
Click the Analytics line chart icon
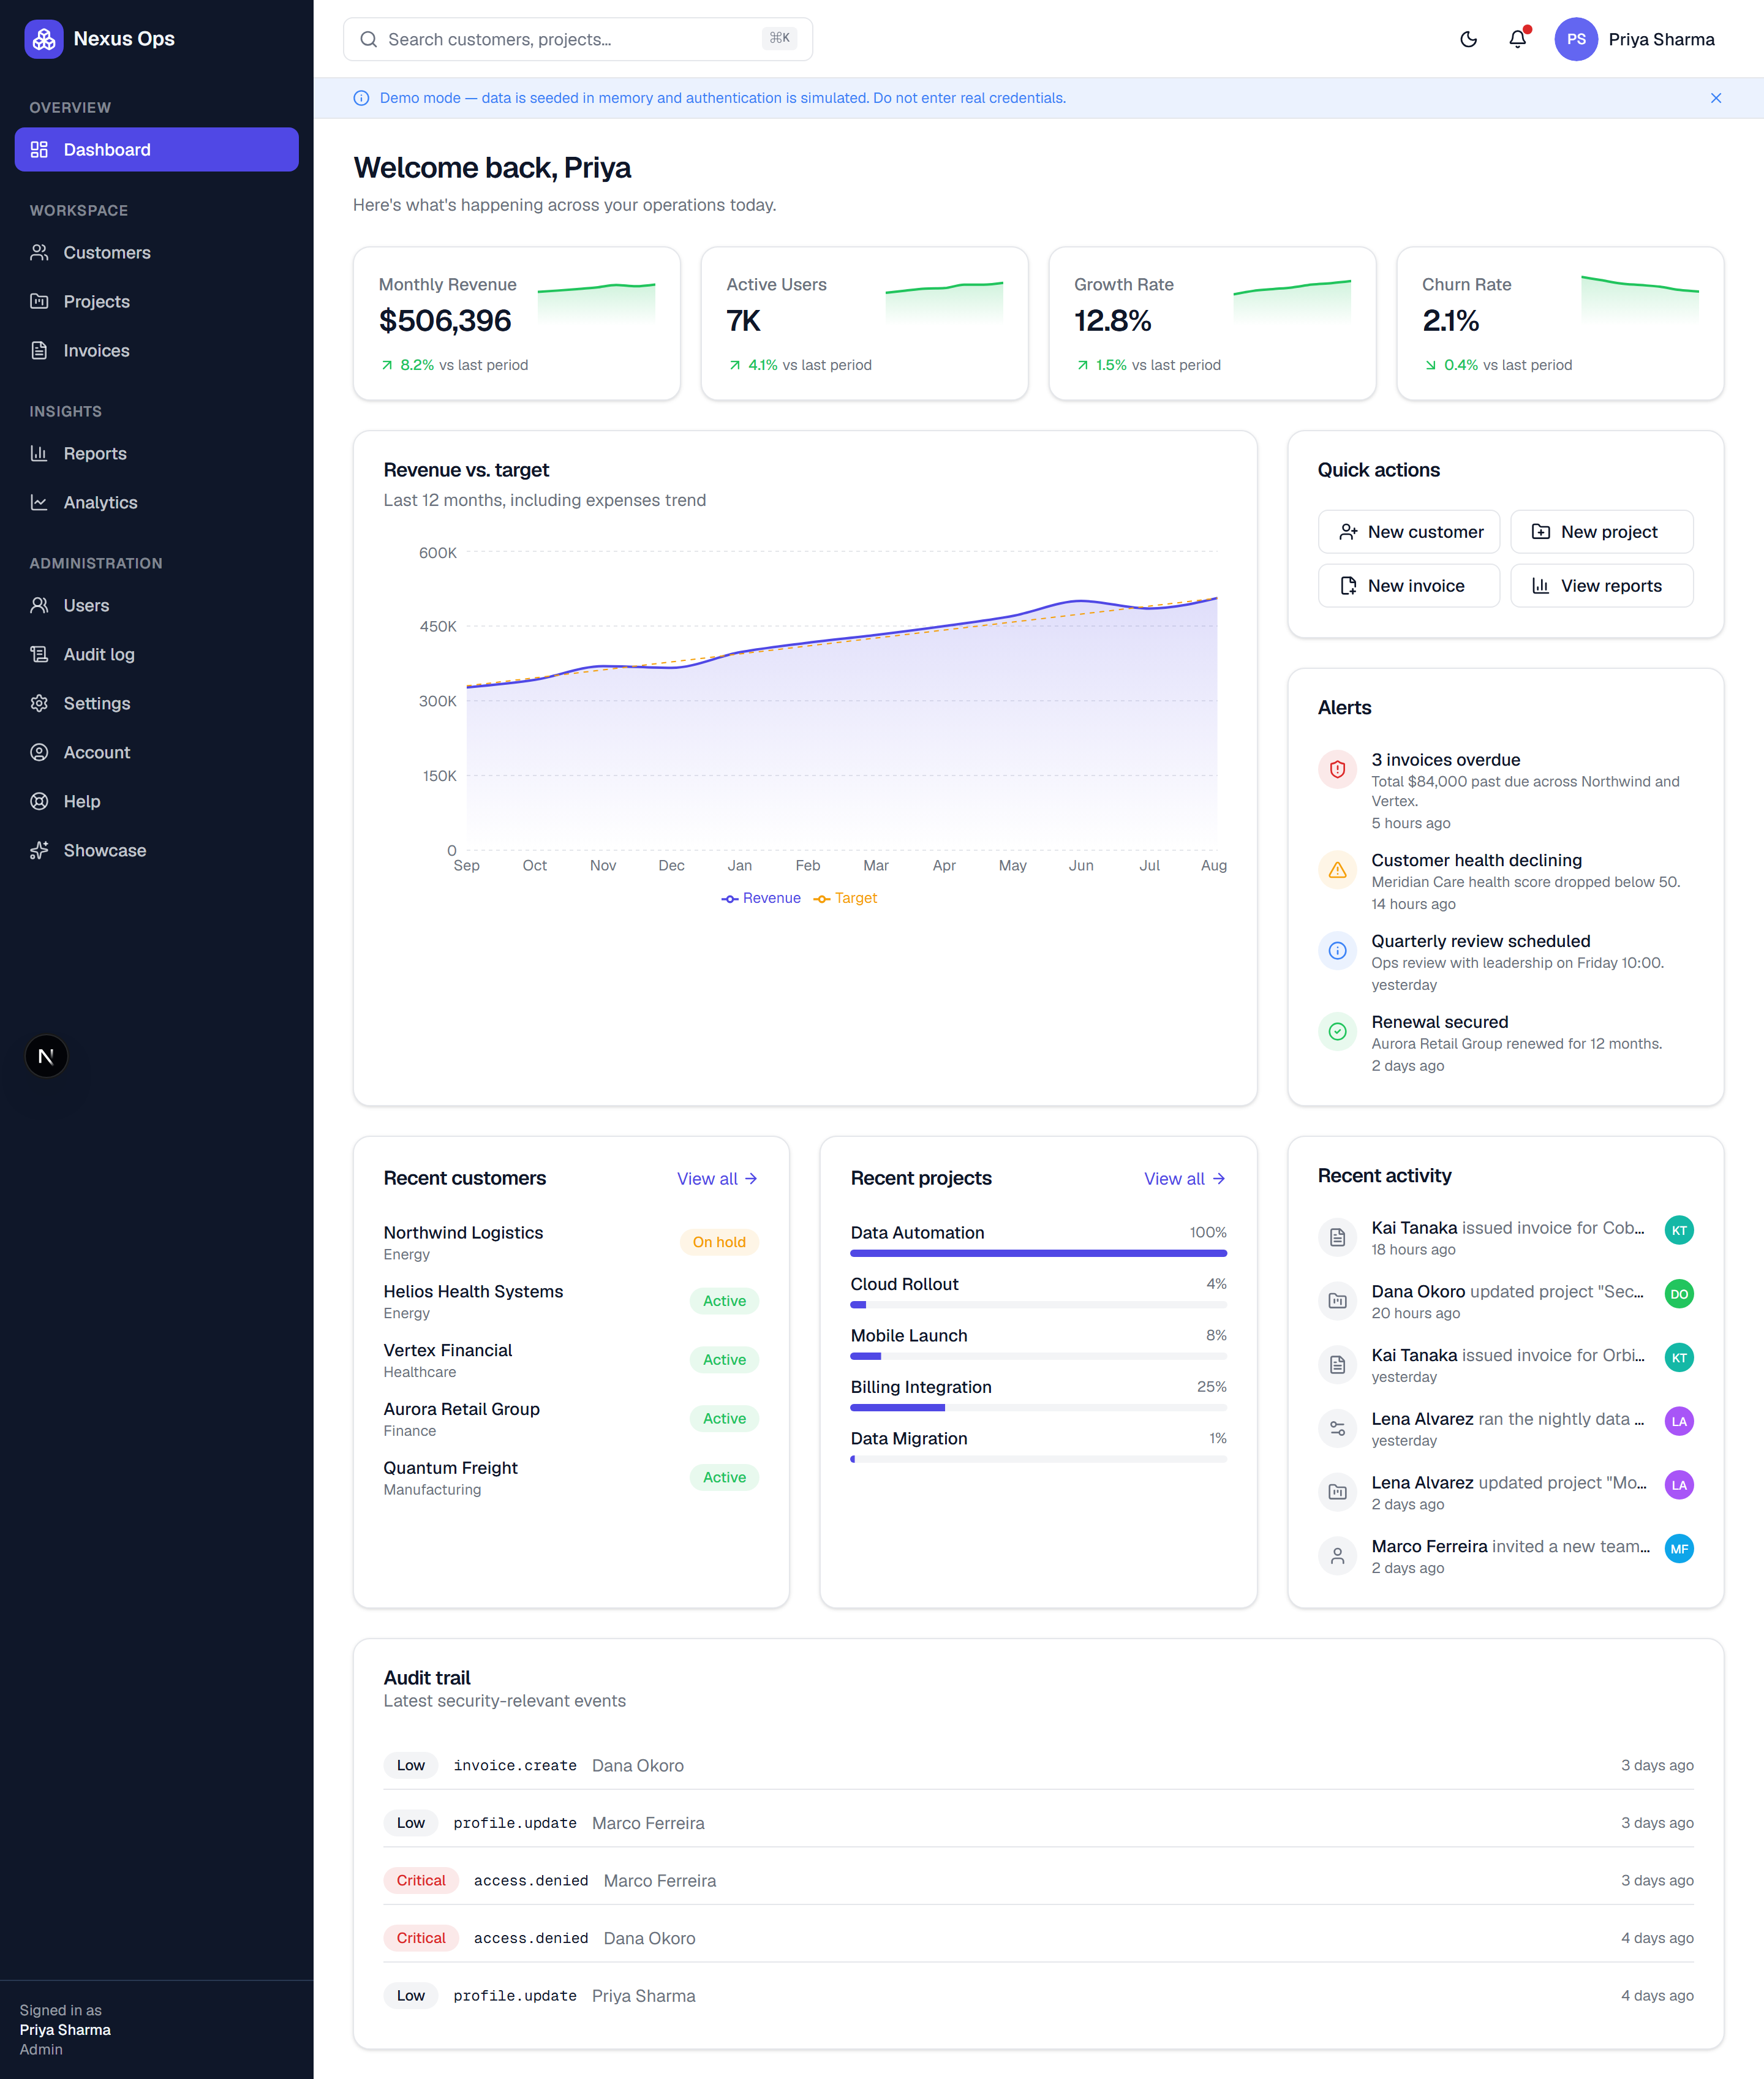[39, 502]
